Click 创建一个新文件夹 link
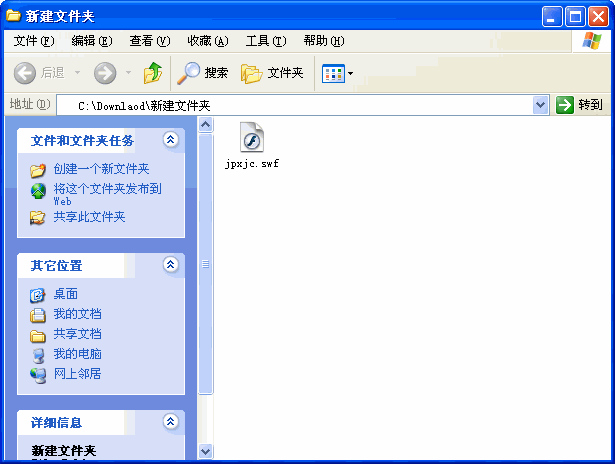The image size is (615, 464). coord(101,169)
